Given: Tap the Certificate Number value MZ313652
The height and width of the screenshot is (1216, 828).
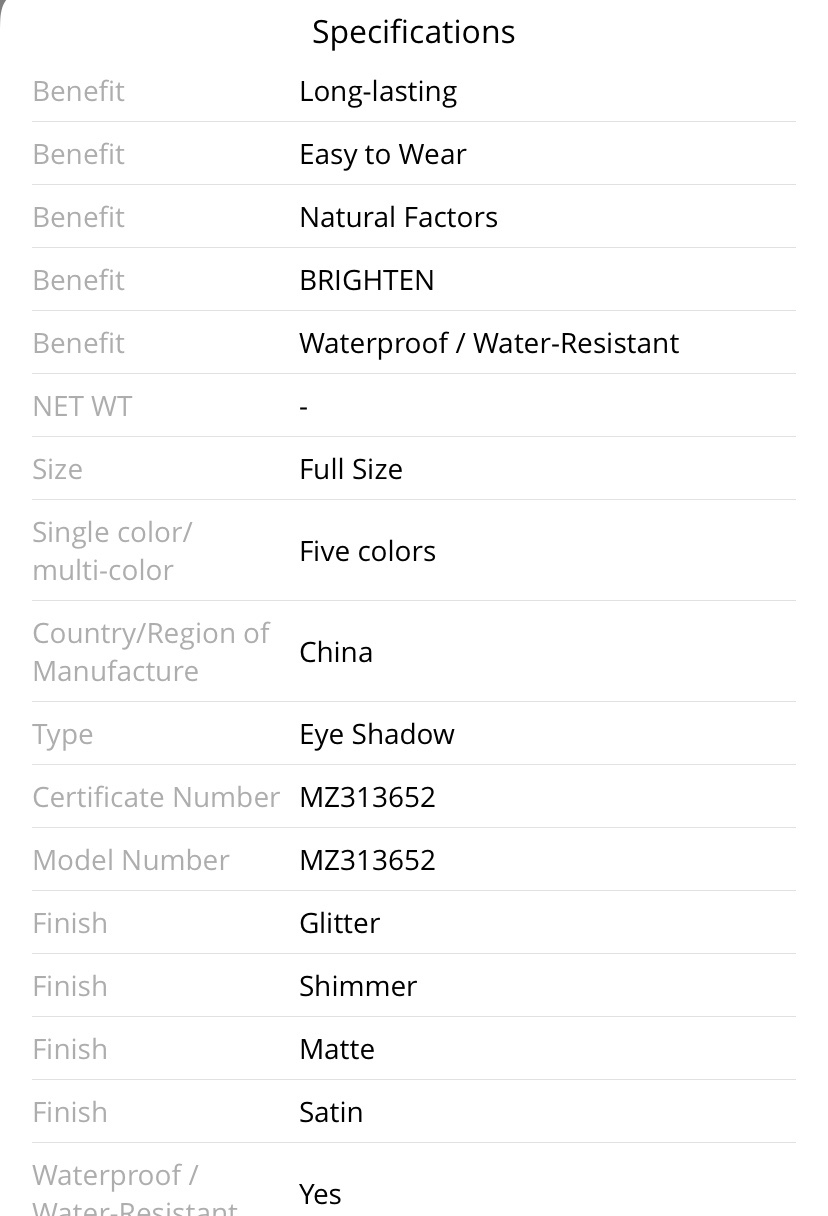Looking at the screenshot, I should (367, 797).
